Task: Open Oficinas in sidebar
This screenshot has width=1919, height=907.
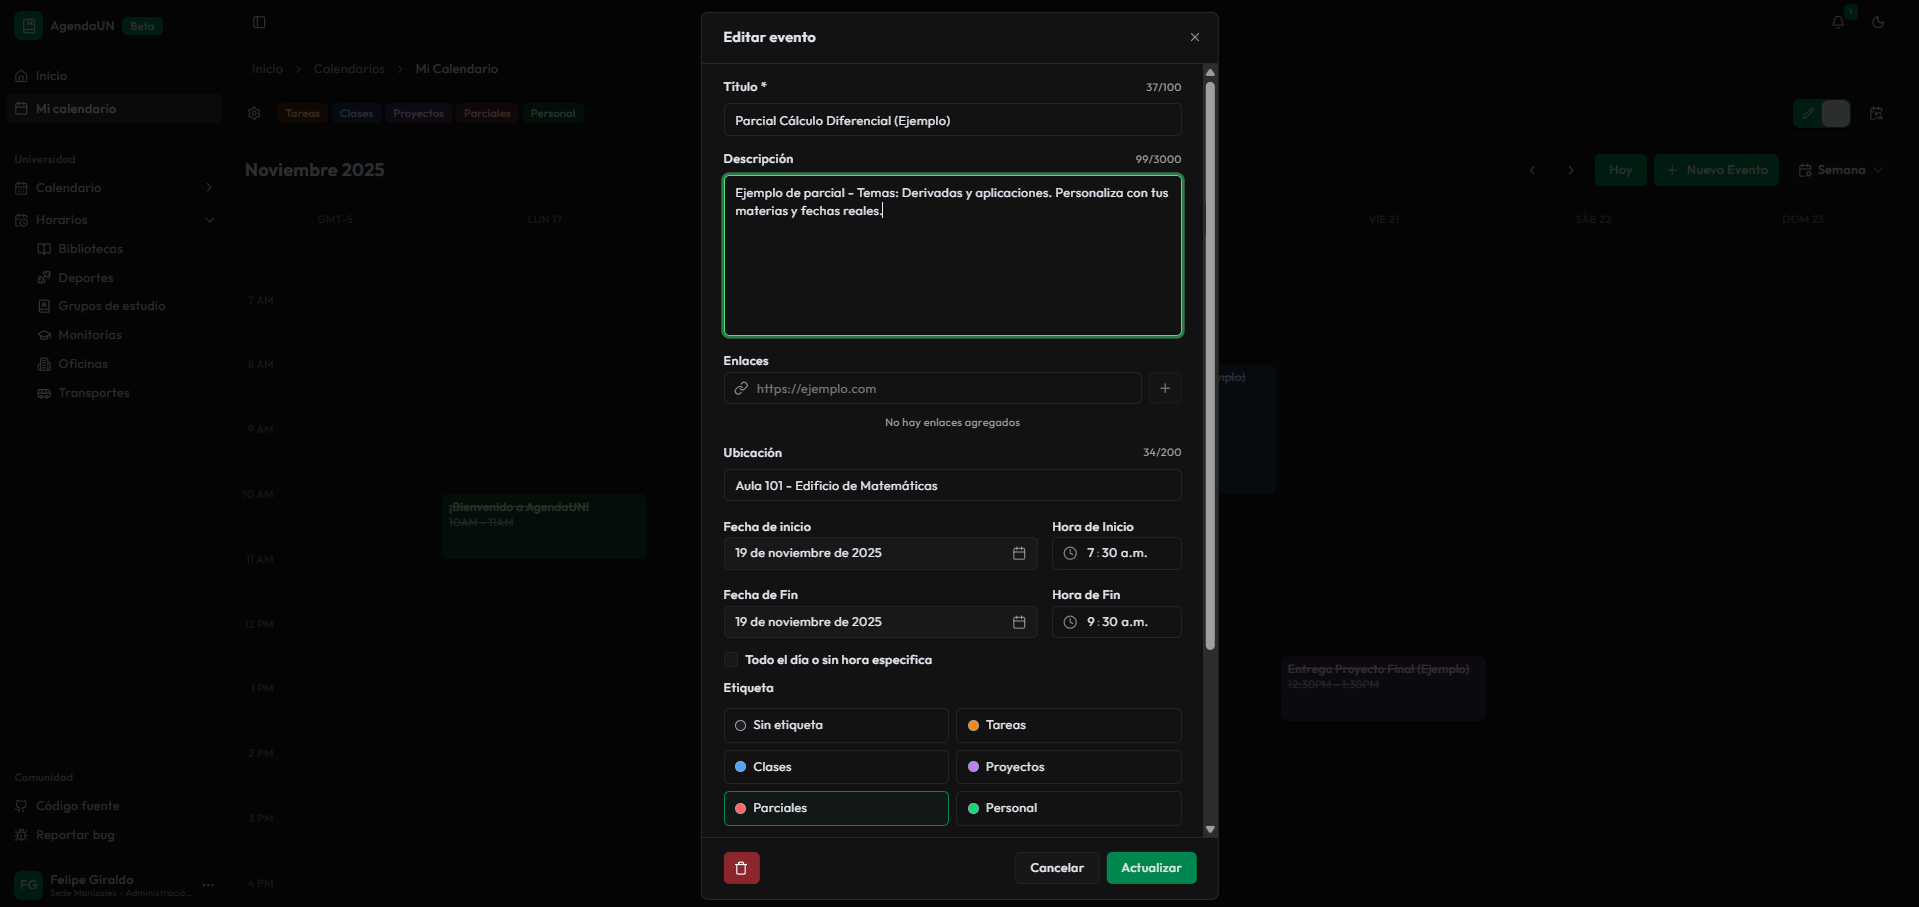Action: [82, 364]
